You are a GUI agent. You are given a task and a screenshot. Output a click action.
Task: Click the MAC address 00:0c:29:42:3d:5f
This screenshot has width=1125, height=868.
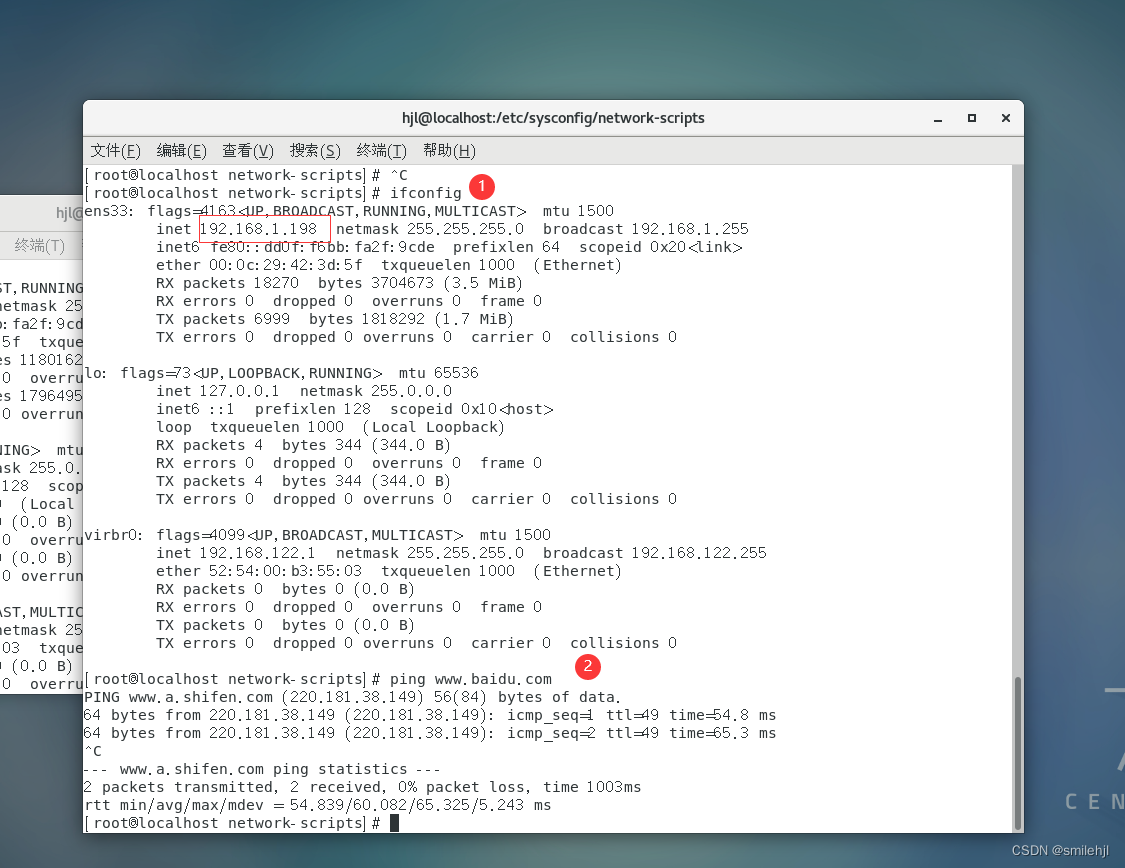(286, 265)
